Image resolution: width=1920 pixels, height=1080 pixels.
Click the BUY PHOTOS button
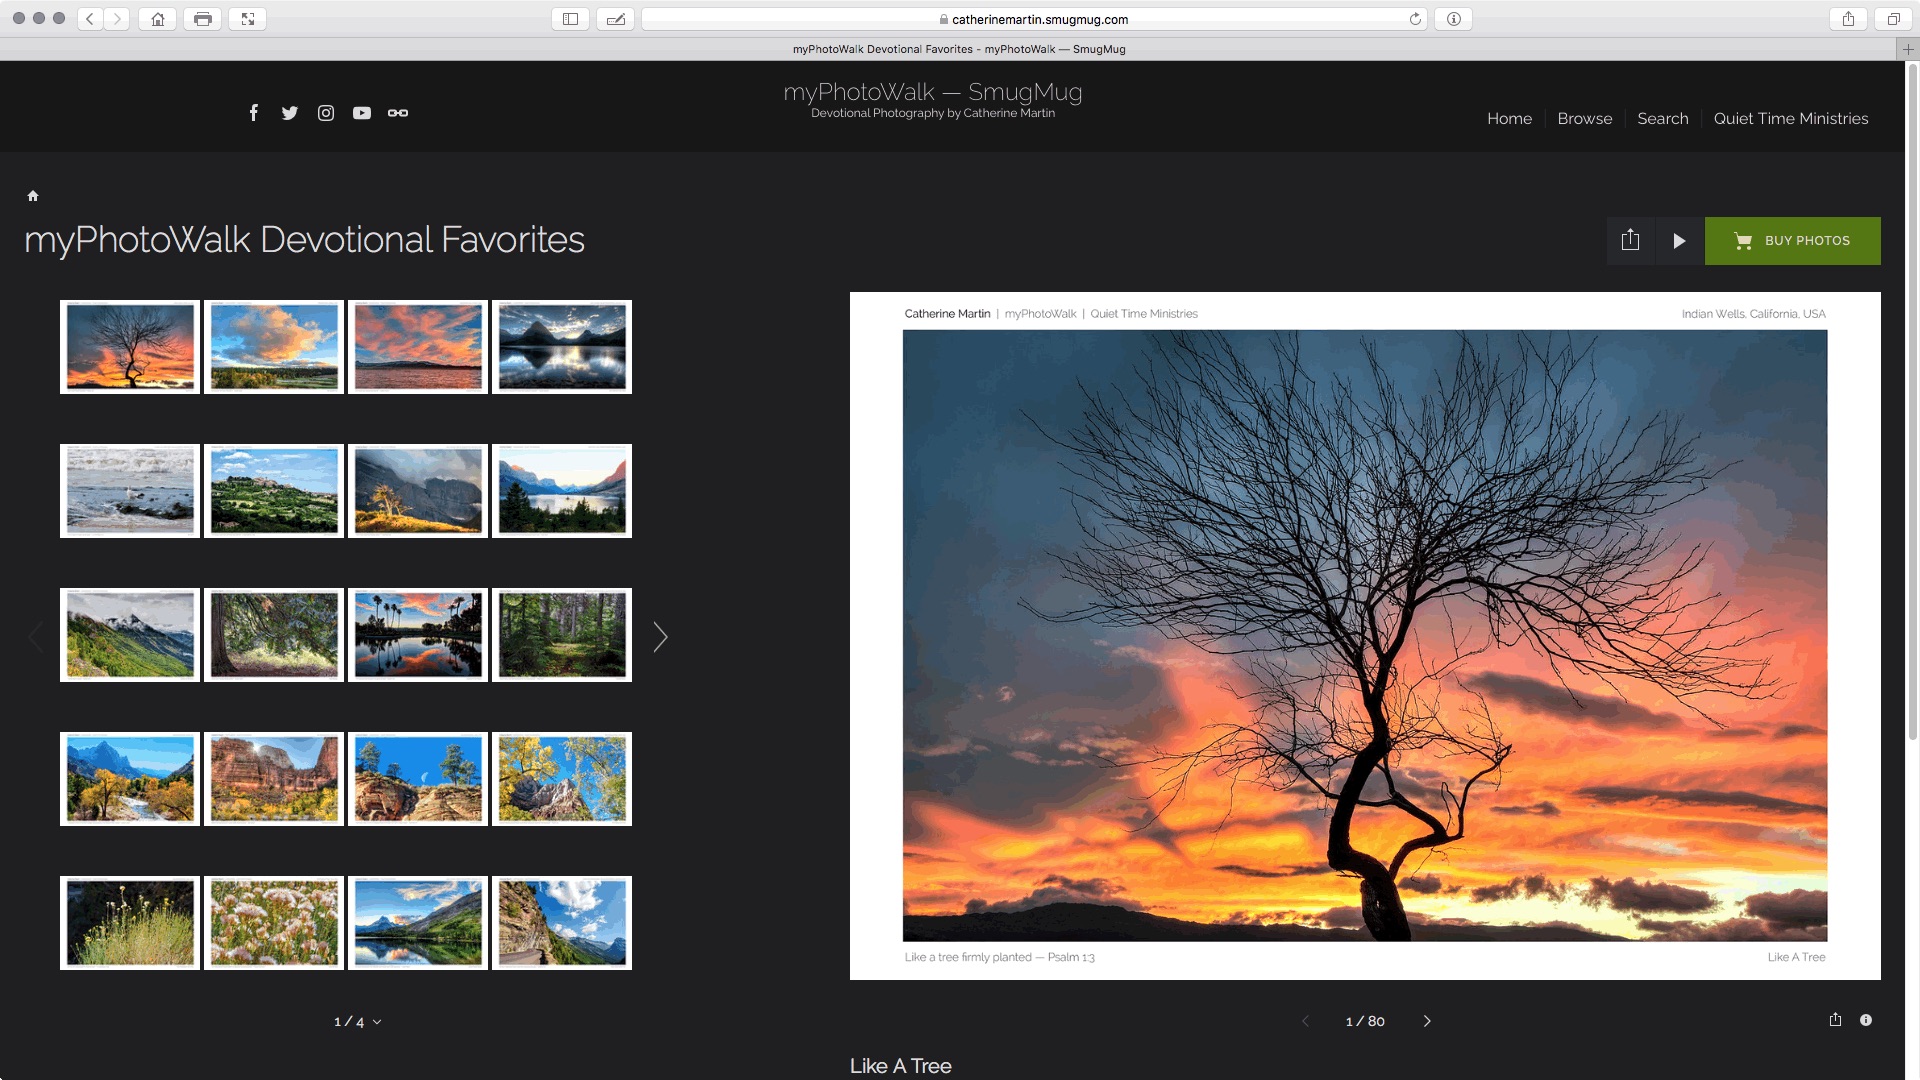pyautogui.click(x=1793, y=241)
